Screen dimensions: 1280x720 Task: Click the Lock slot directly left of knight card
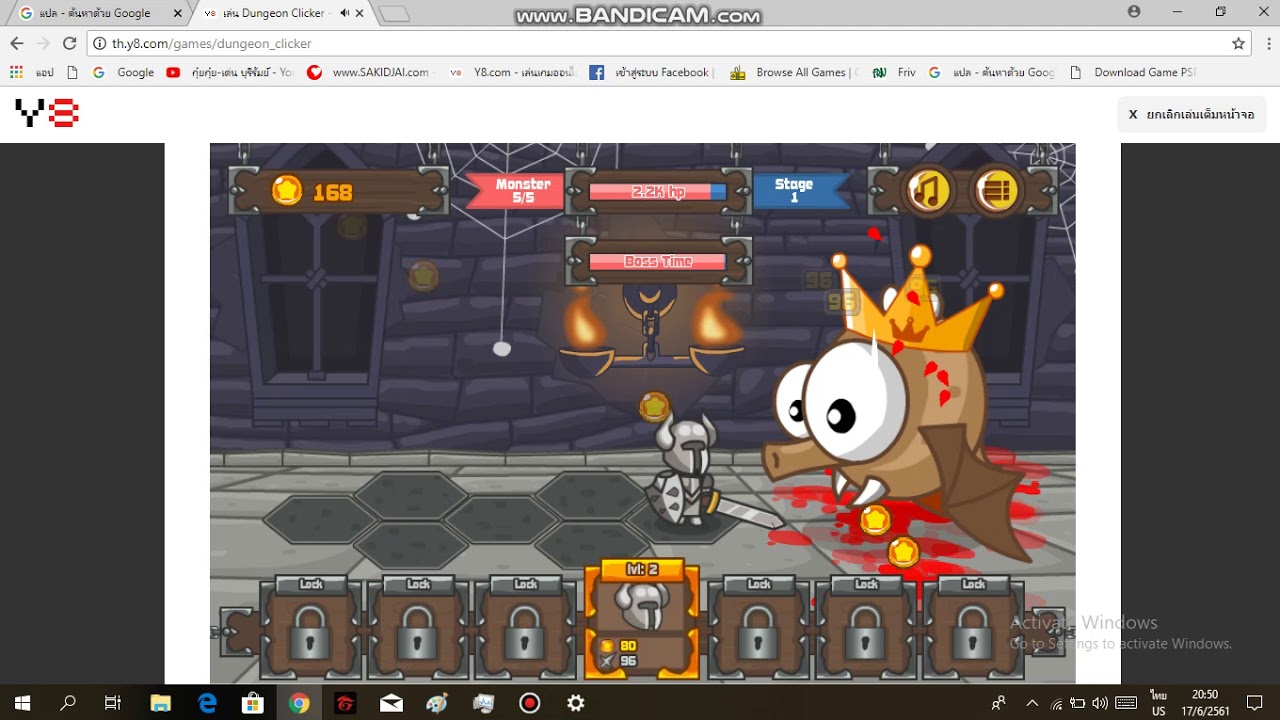tap(525, 628)
